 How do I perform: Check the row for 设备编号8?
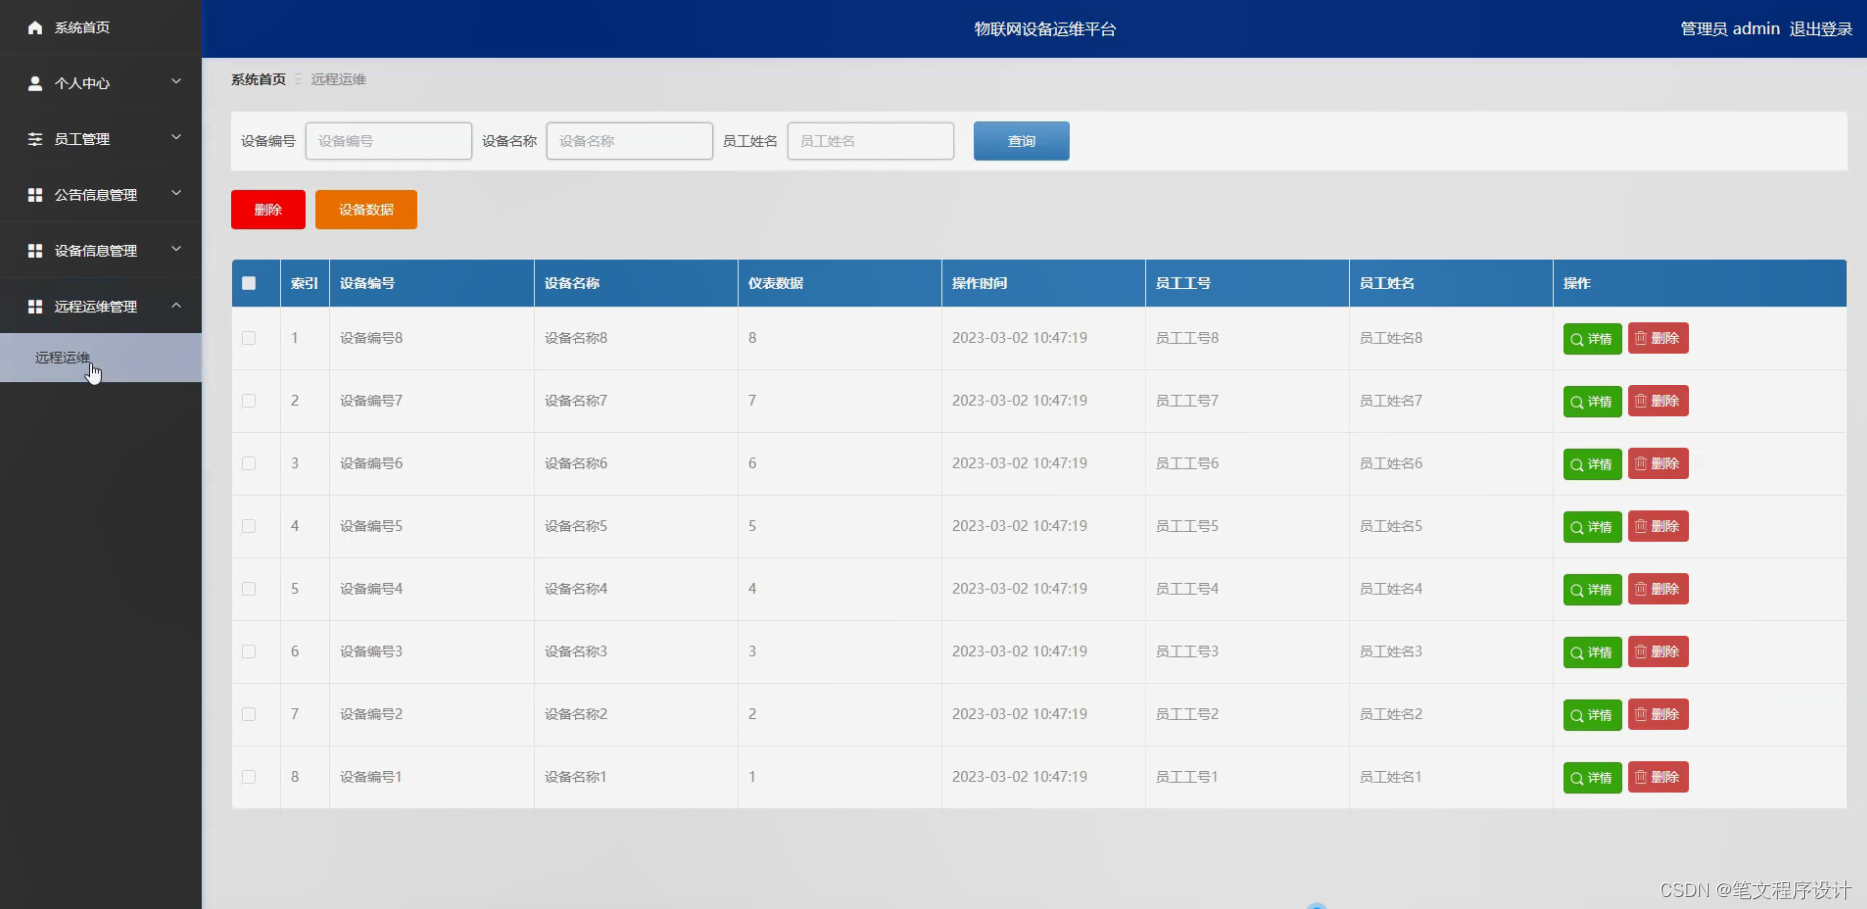(249, 338)
